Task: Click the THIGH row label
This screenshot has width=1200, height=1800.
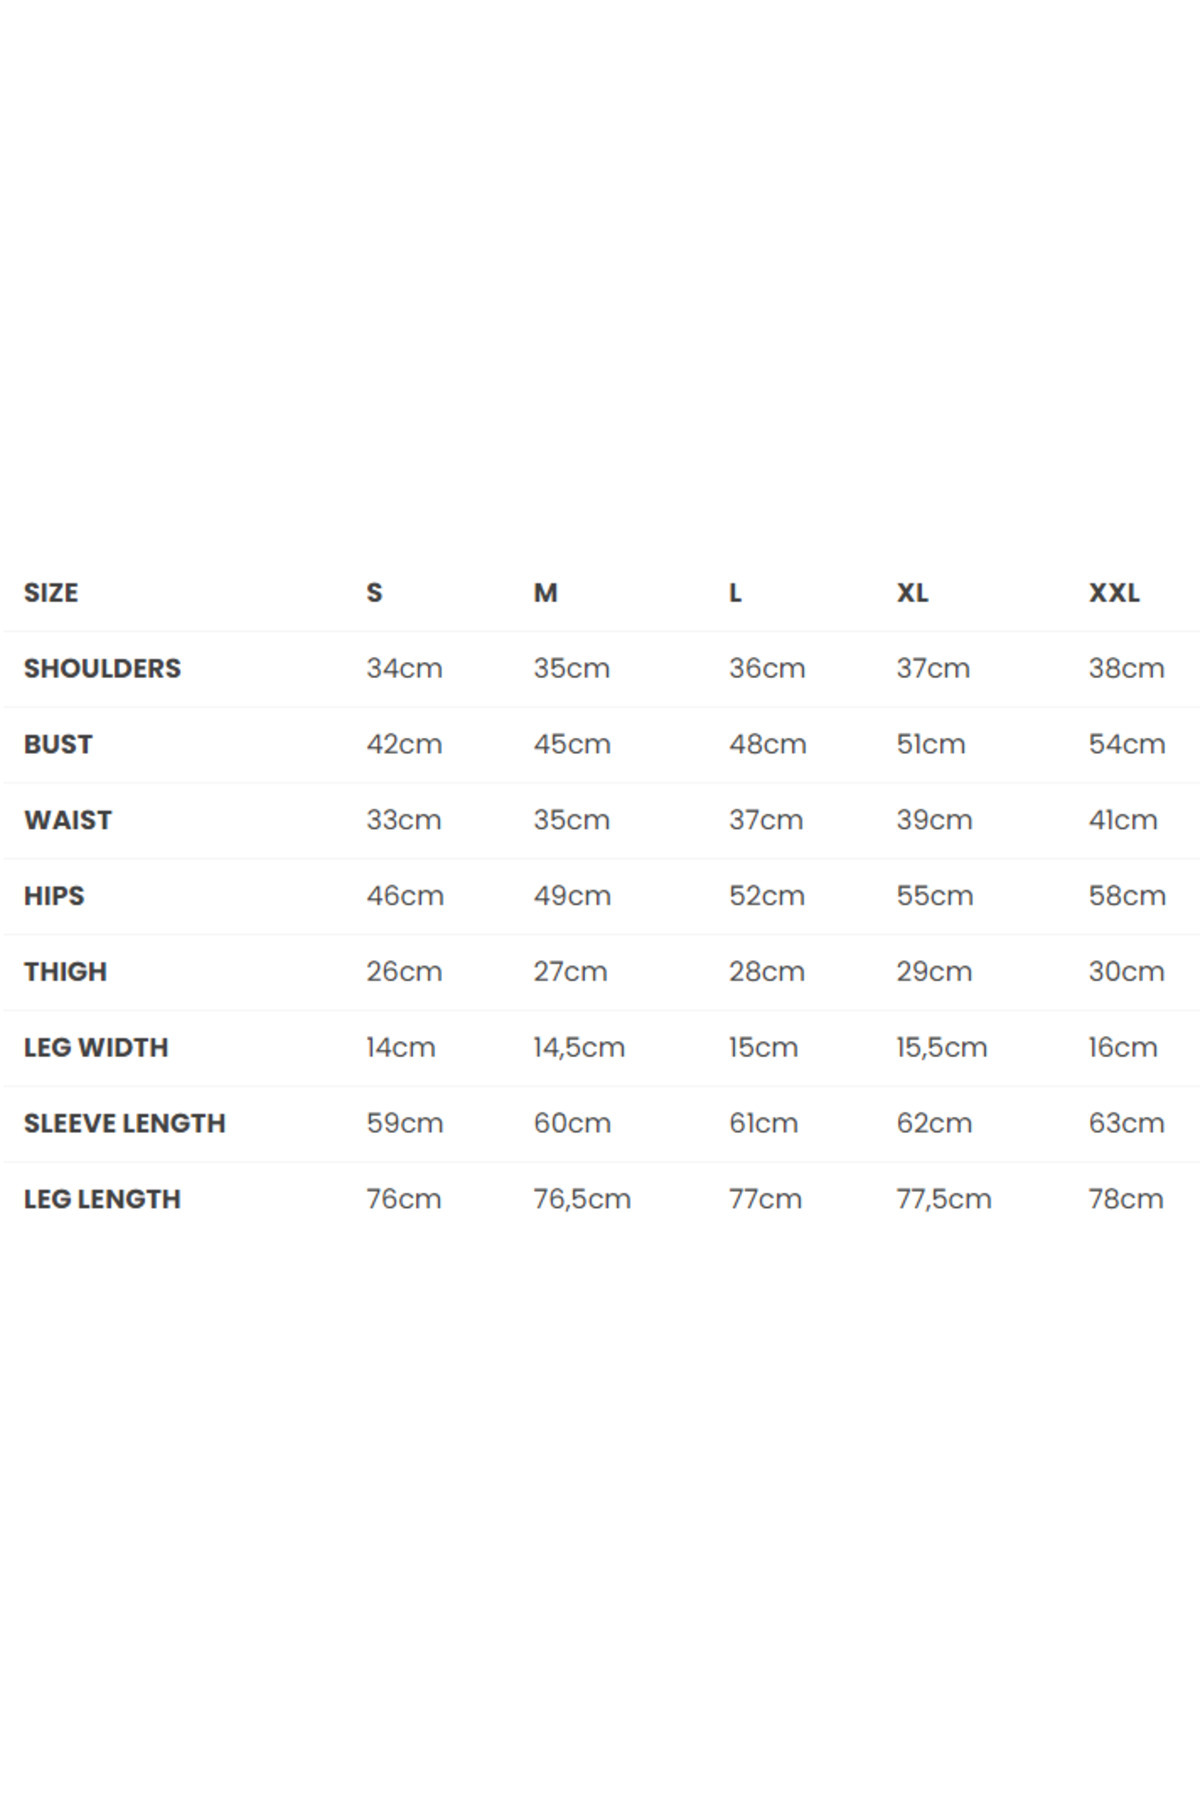Action: [x=65, y=972]
